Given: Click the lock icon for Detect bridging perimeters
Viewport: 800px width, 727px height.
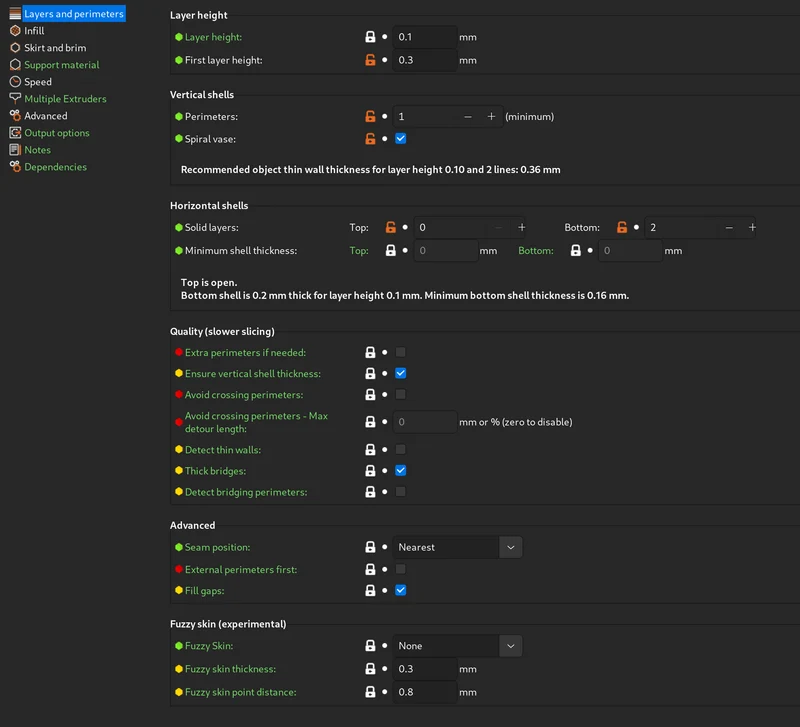Looking at the screenshot, I should [370, 492].
